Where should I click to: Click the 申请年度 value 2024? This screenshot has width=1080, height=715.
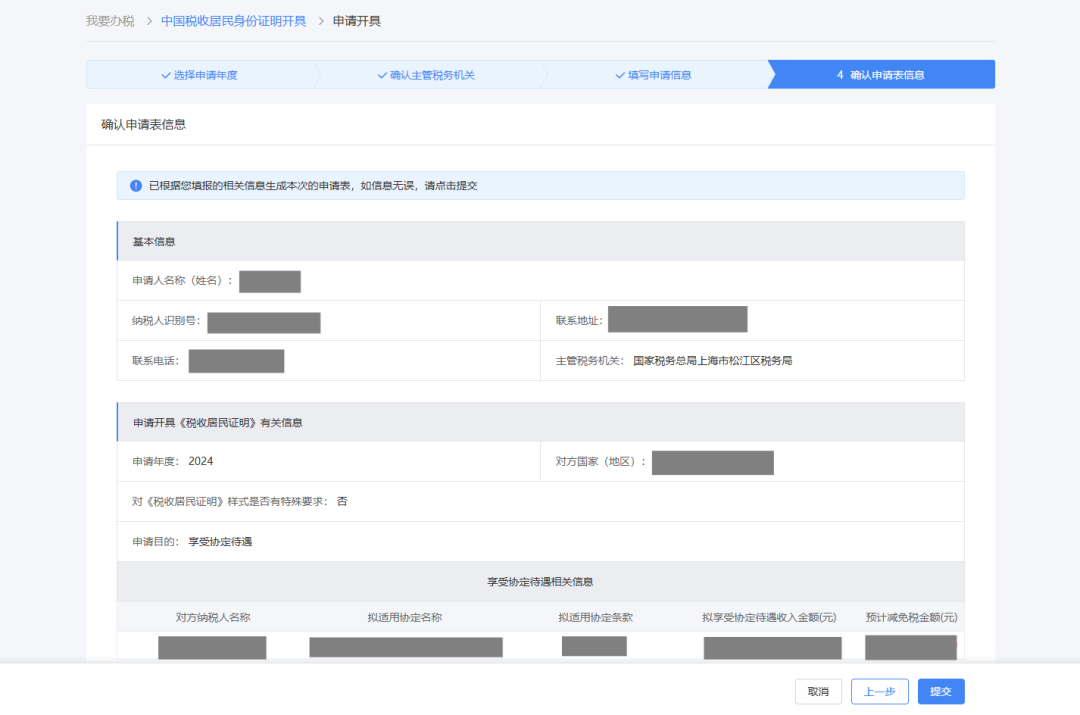coord(201,462)
